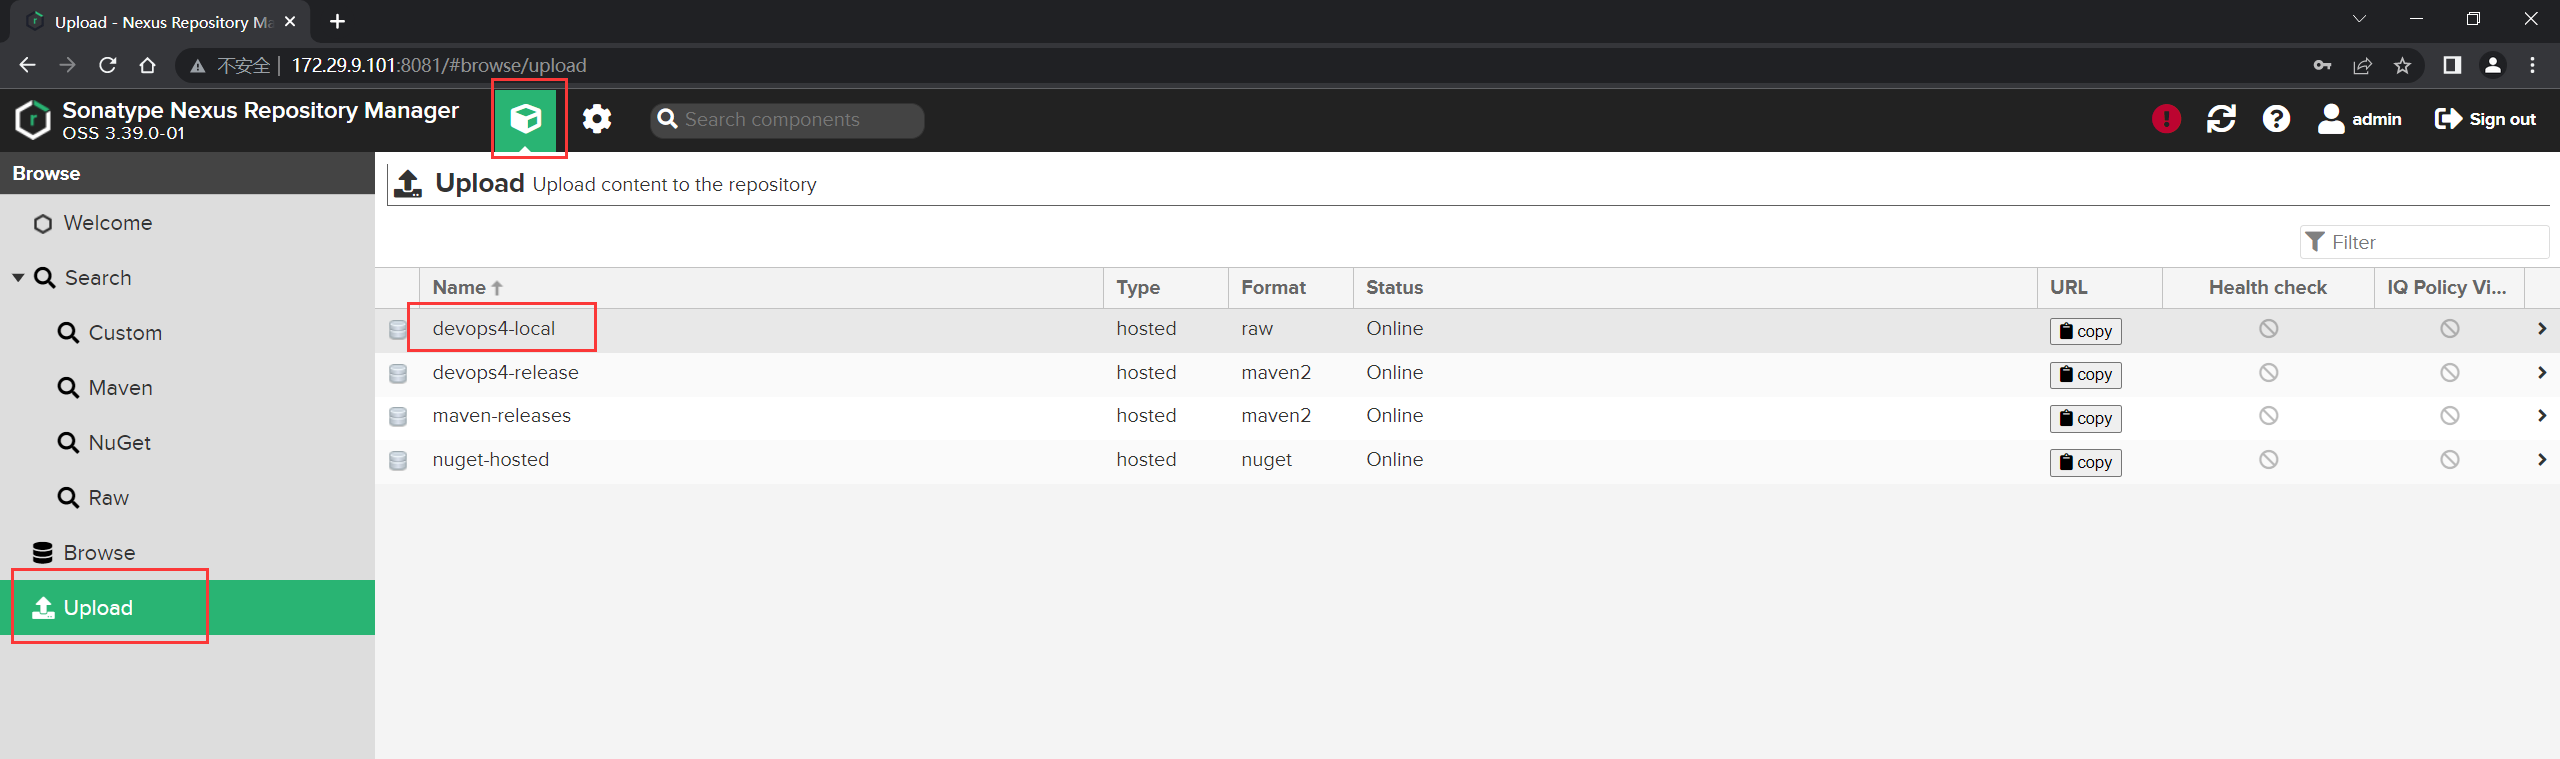The width and height of the screenshot is (2560, 759).
Task: Click devops4-local health check icon
Action: tap(2268, 329)
